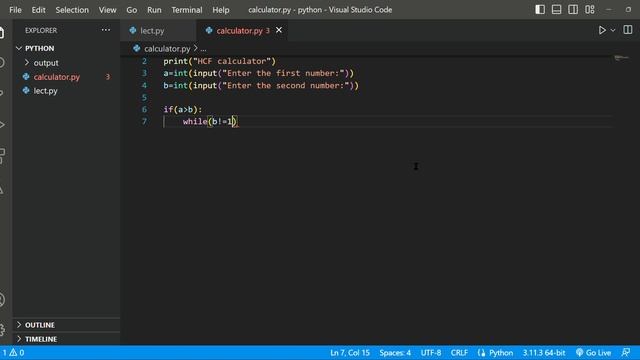640x360 pixels.
Task: Select interpreter 3.11.3 64-bit
Action: tap(544, 353)
